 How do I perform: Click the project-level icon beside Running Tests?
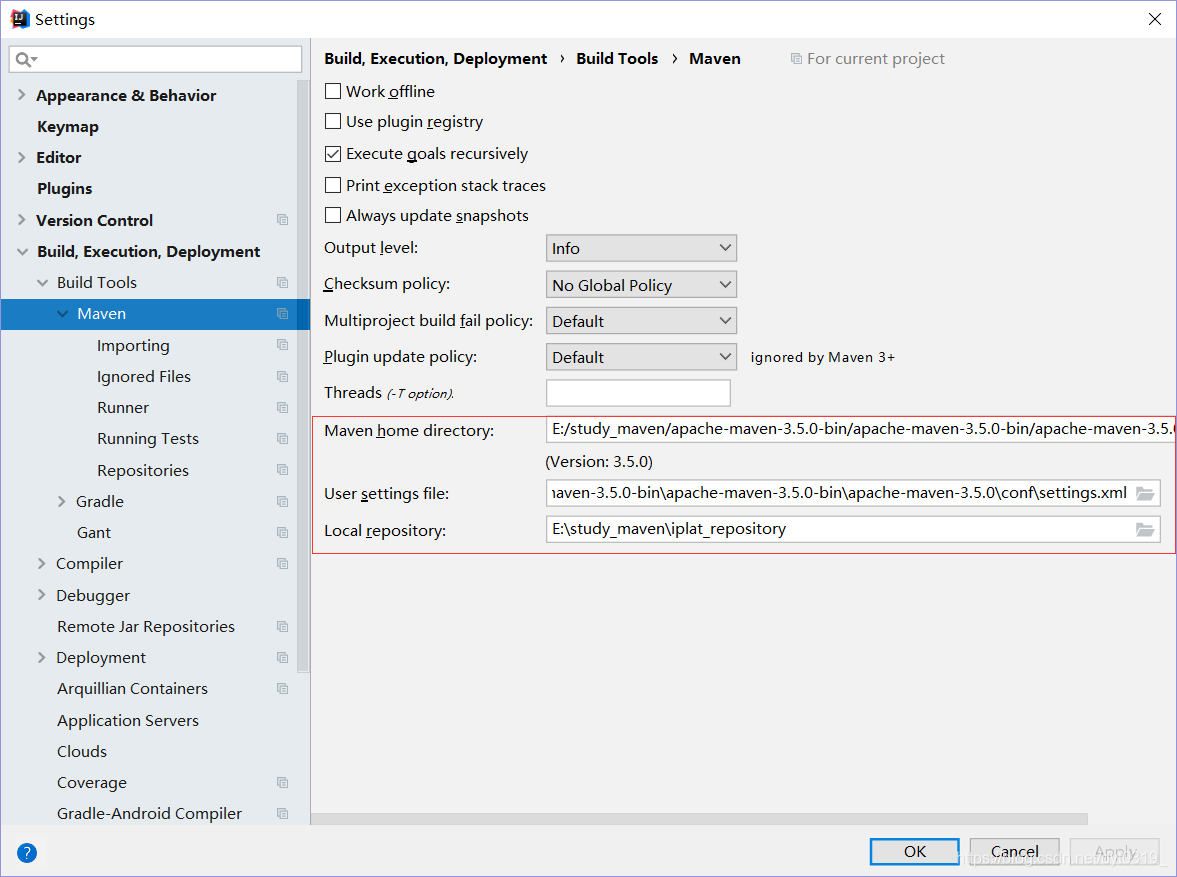click(282, 438)
